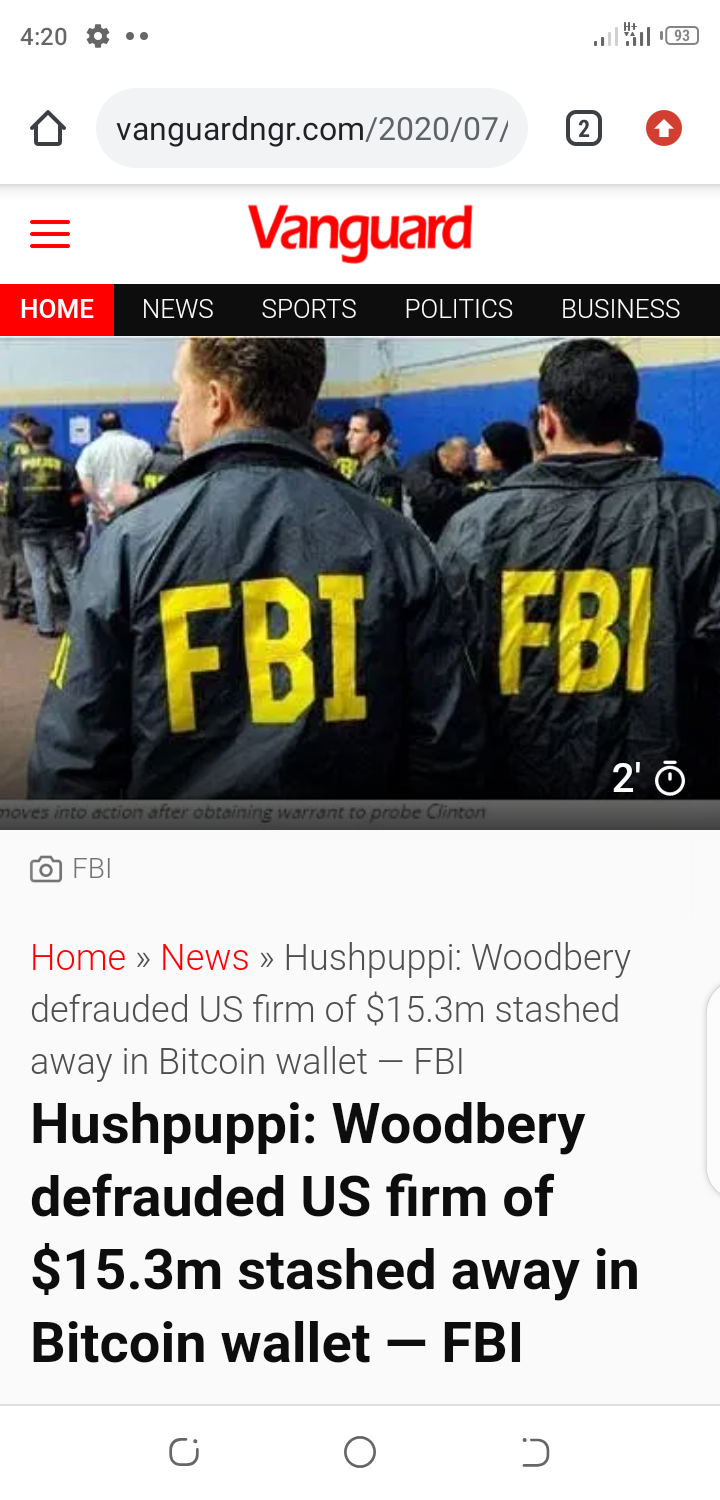Tap the Android back navigation icon
The width and height of the screenshot is (720, 1500).
click(535, 1451)
